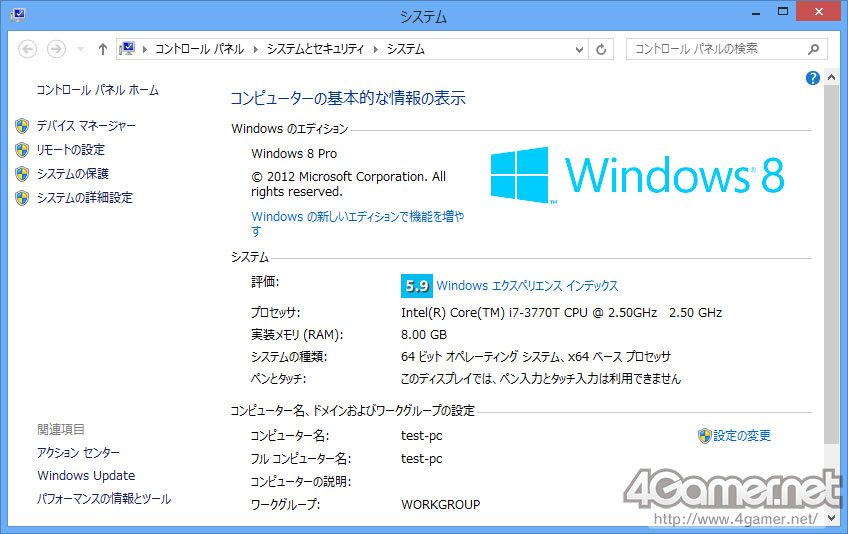Image resolution: width=848 pixels, height=534 pixels.
Task: Open Windows エクスペリエンス インデックス link
Action: coord(527,286)
